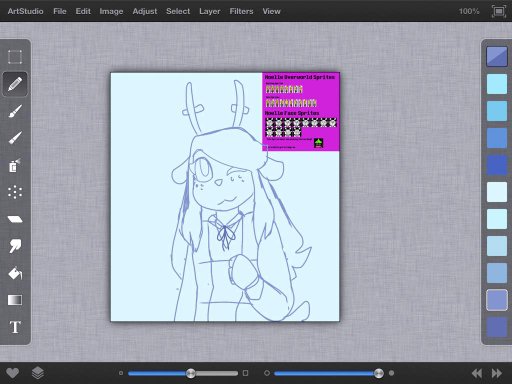This screenshot has width=512, height=384.
Task: Click the undo double-arrow button
Action: 477,373
